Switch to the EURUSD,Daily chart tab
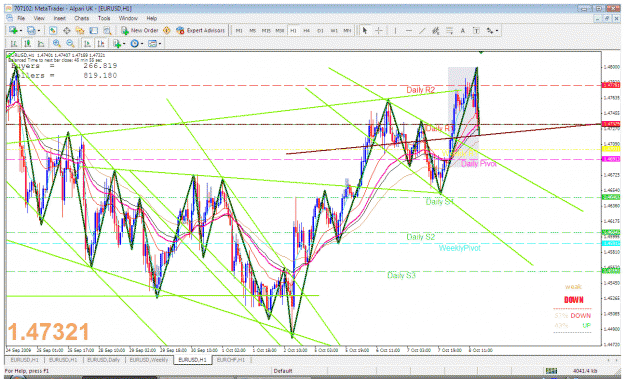The image size is (625, 379). tap(103, 360)
